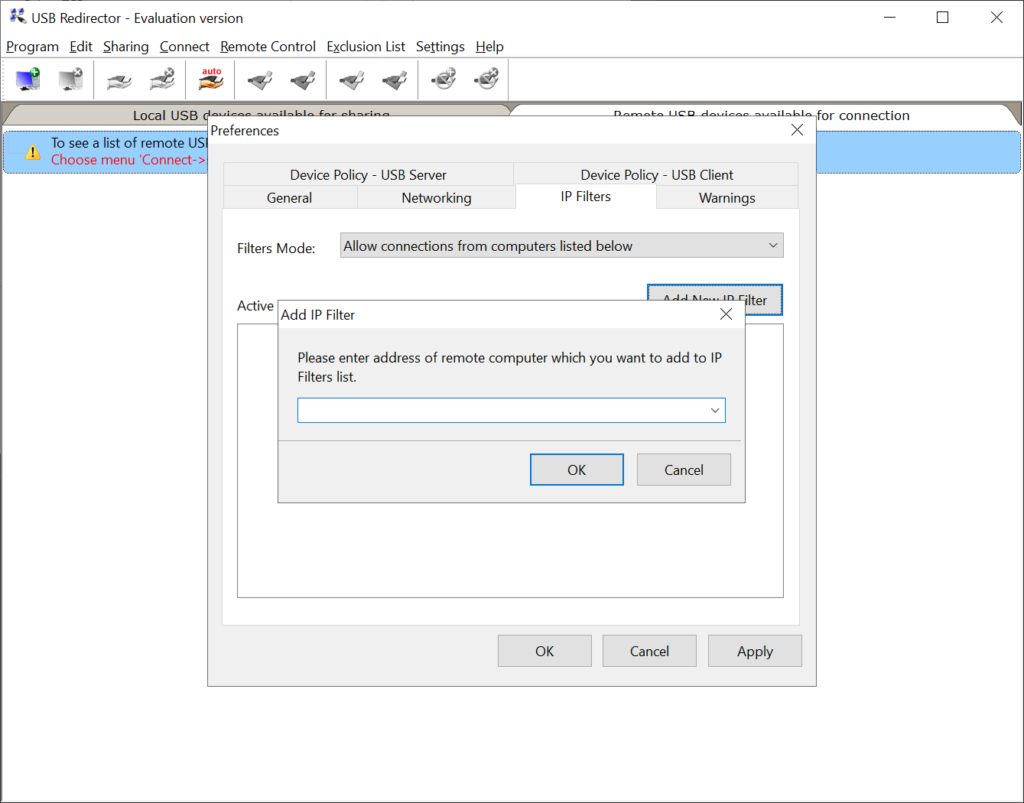Select the IP Filters tab
Viewport: 1024px width, 803px height.
586,197
